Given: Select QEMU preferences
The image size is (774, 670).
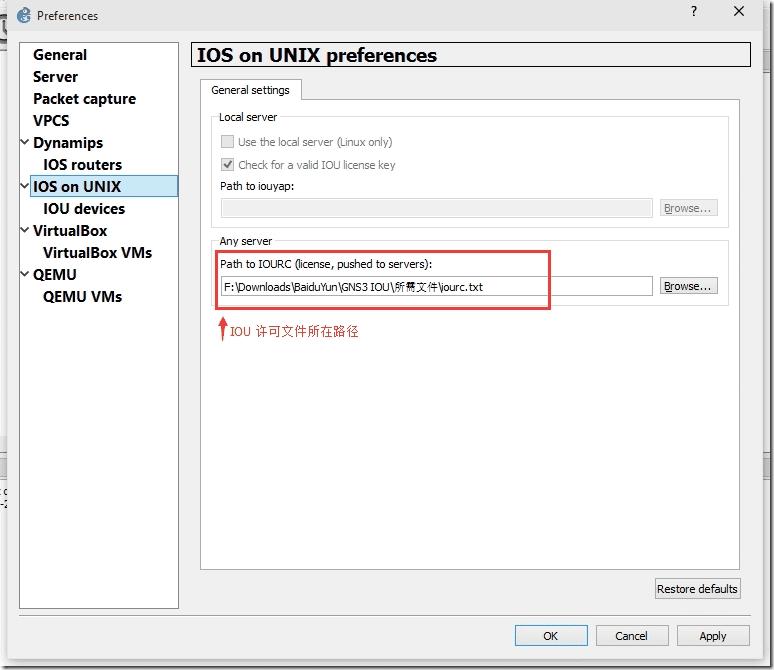Looking at the screenshot, I should pos(55,275).
